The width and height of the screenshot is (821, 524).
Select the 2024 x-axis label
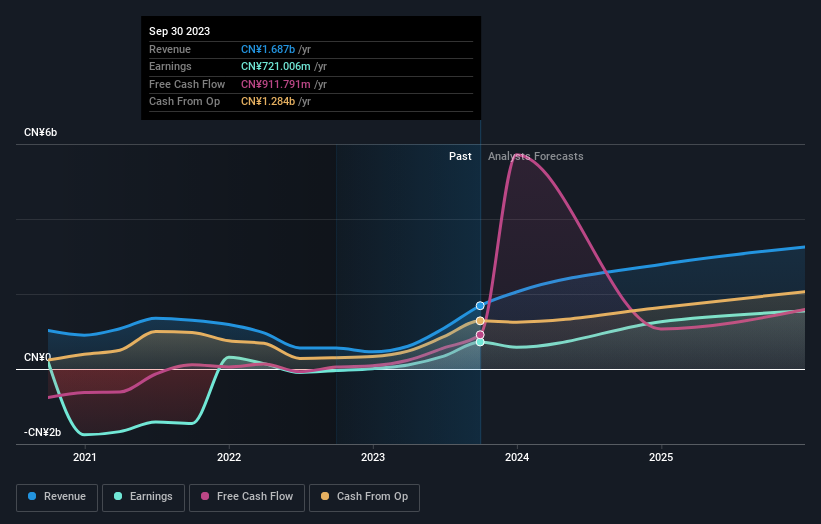517,458
